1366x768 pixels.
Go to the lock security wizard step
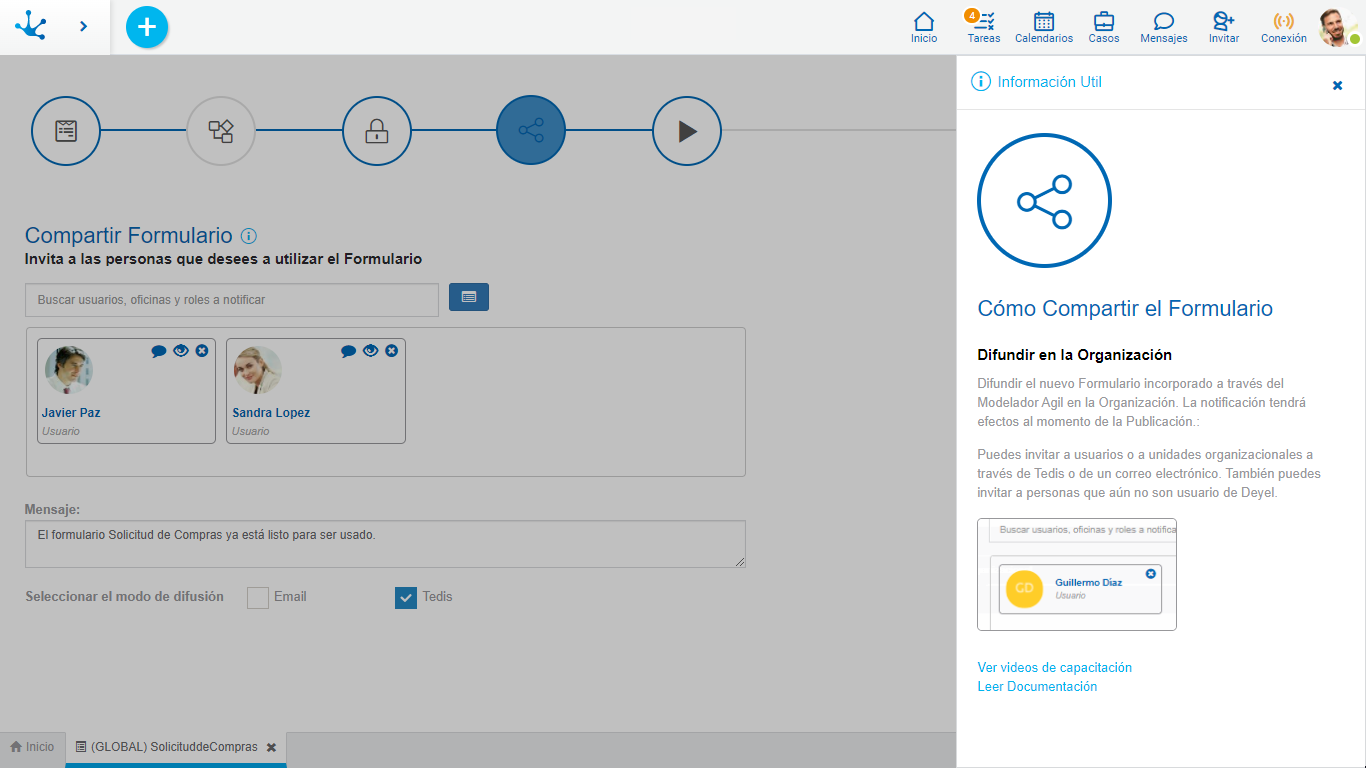[x=376, y=131]
